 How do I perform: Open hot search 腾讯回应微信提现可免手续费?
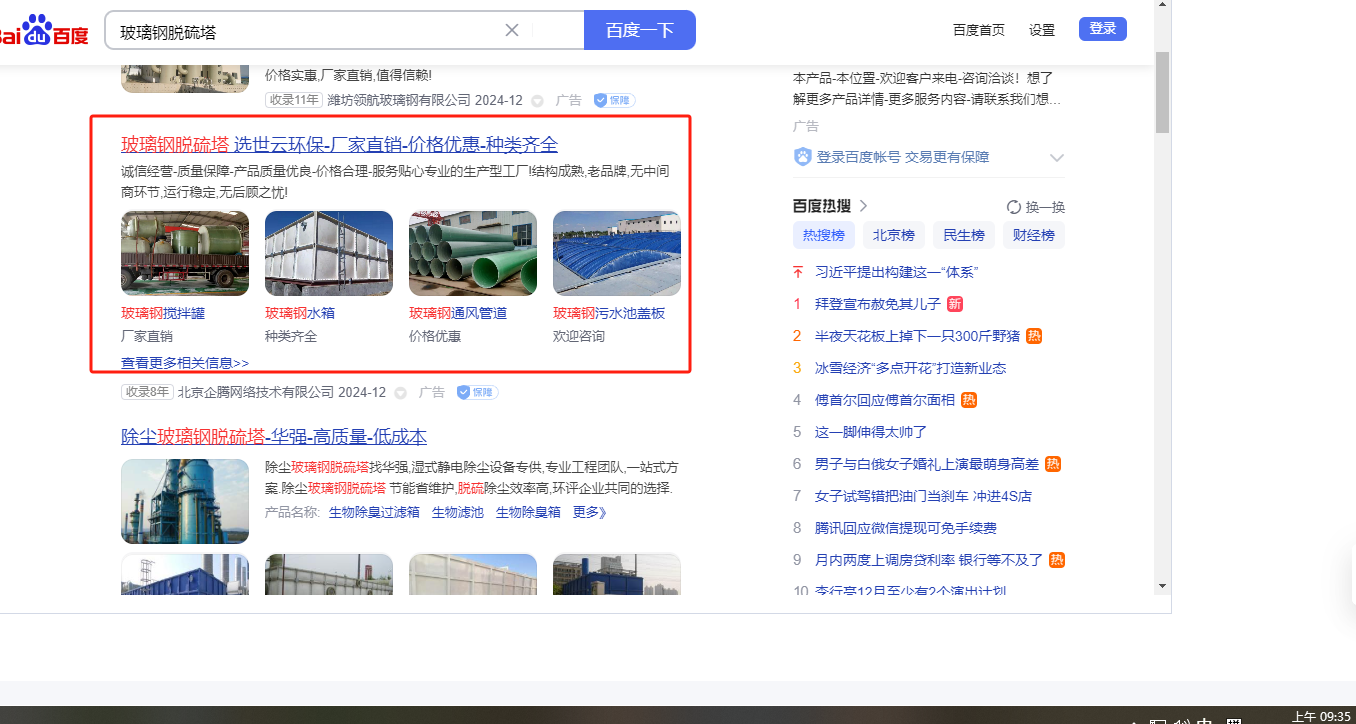click(x=906, y=528)
